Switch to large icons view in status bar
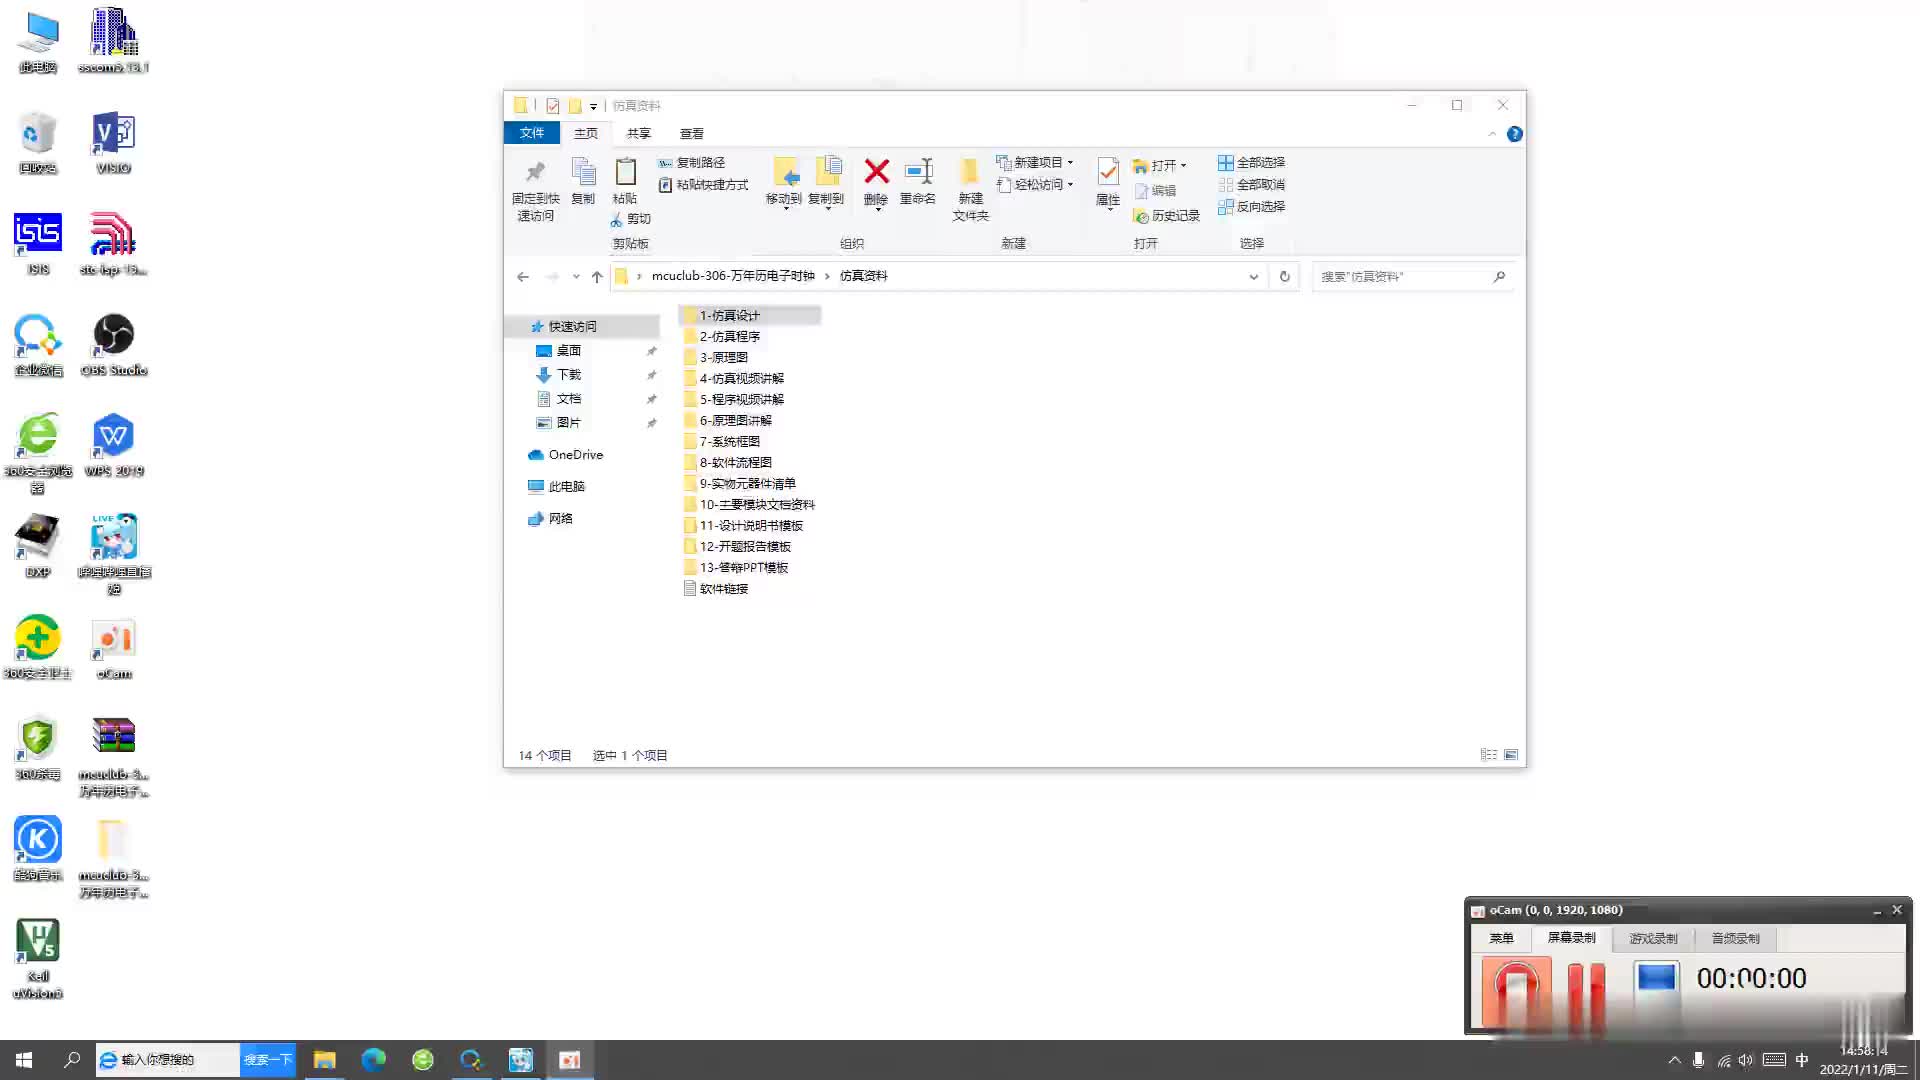Image resolution: width=1920 pixels, height=1080 pixels. click(1511, 755)
